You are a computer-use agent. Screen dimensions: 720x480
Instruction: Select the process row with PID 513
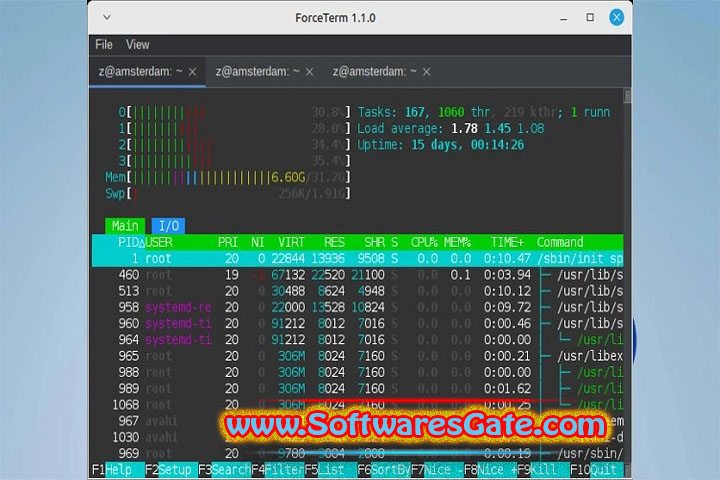pyautogui.click(x=357, y=291)
